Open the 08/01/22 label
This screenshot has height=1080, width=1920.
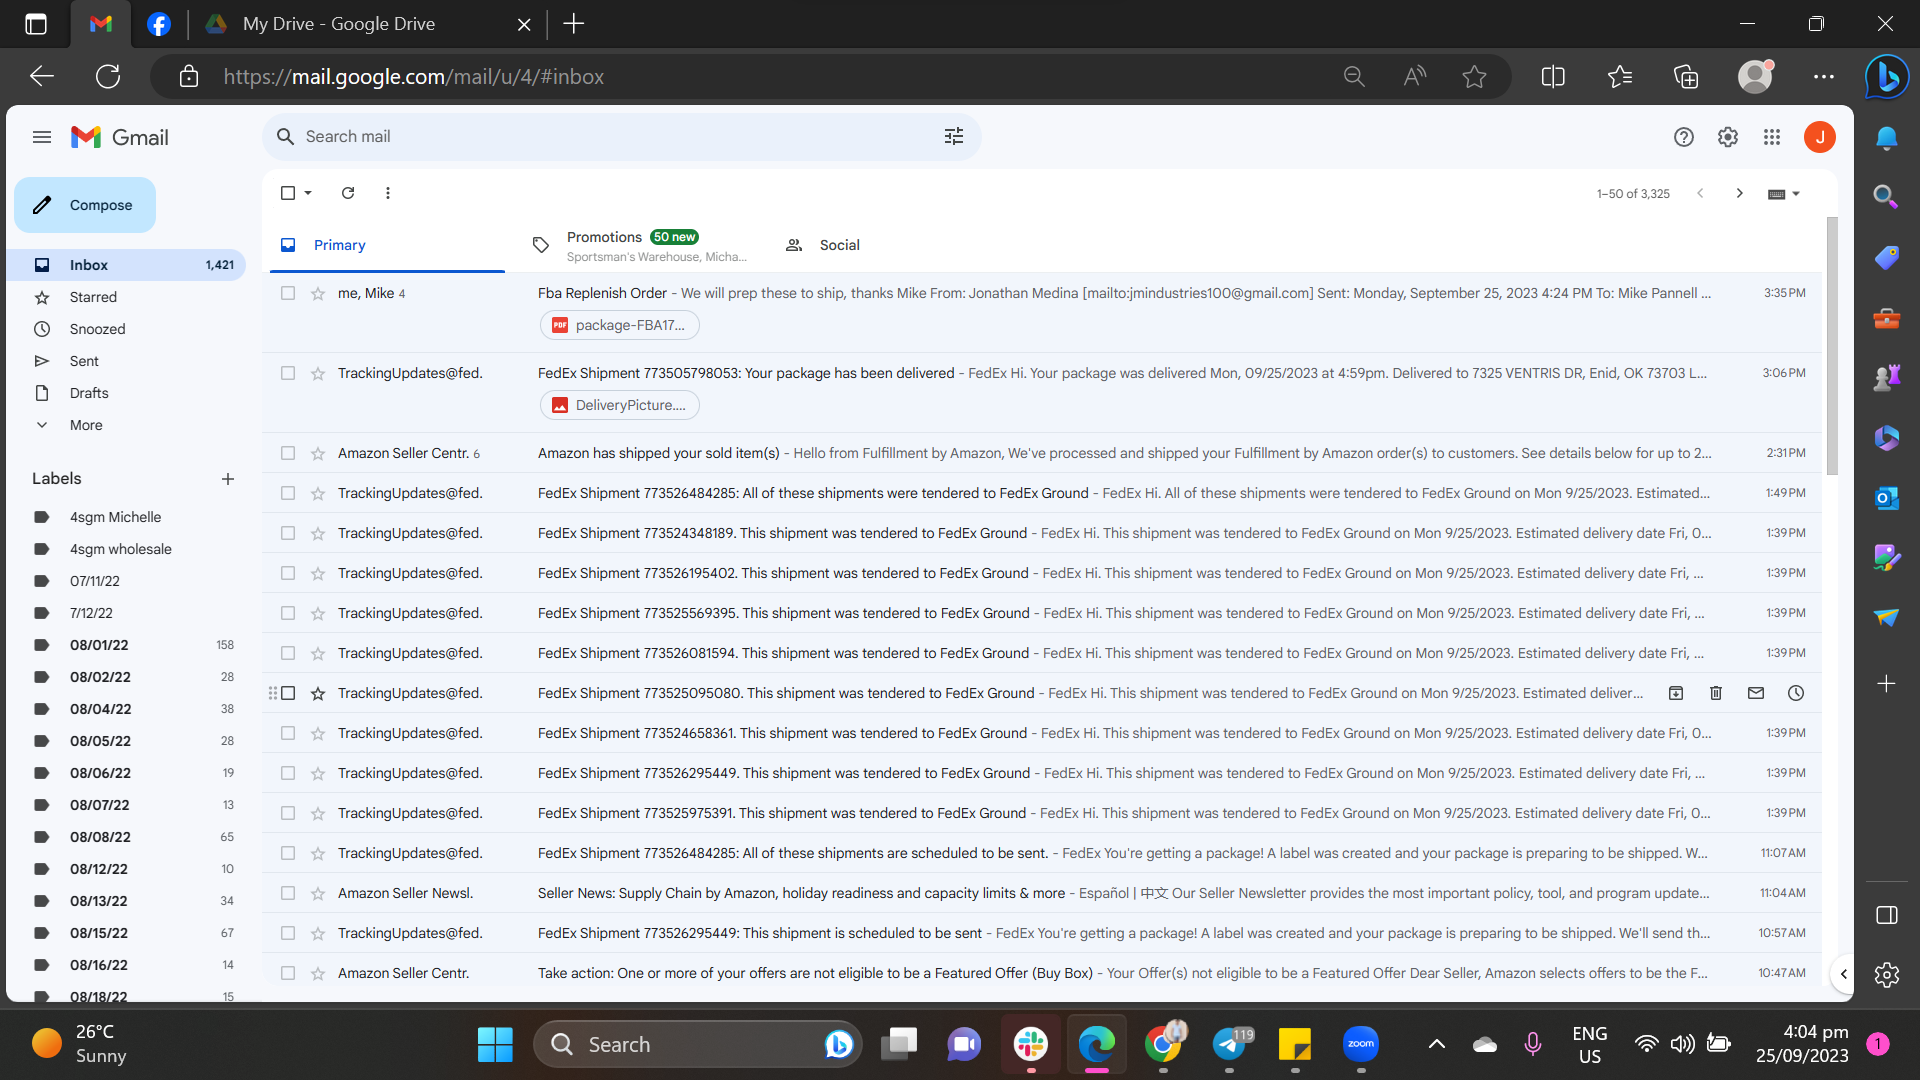coord(99,645)
